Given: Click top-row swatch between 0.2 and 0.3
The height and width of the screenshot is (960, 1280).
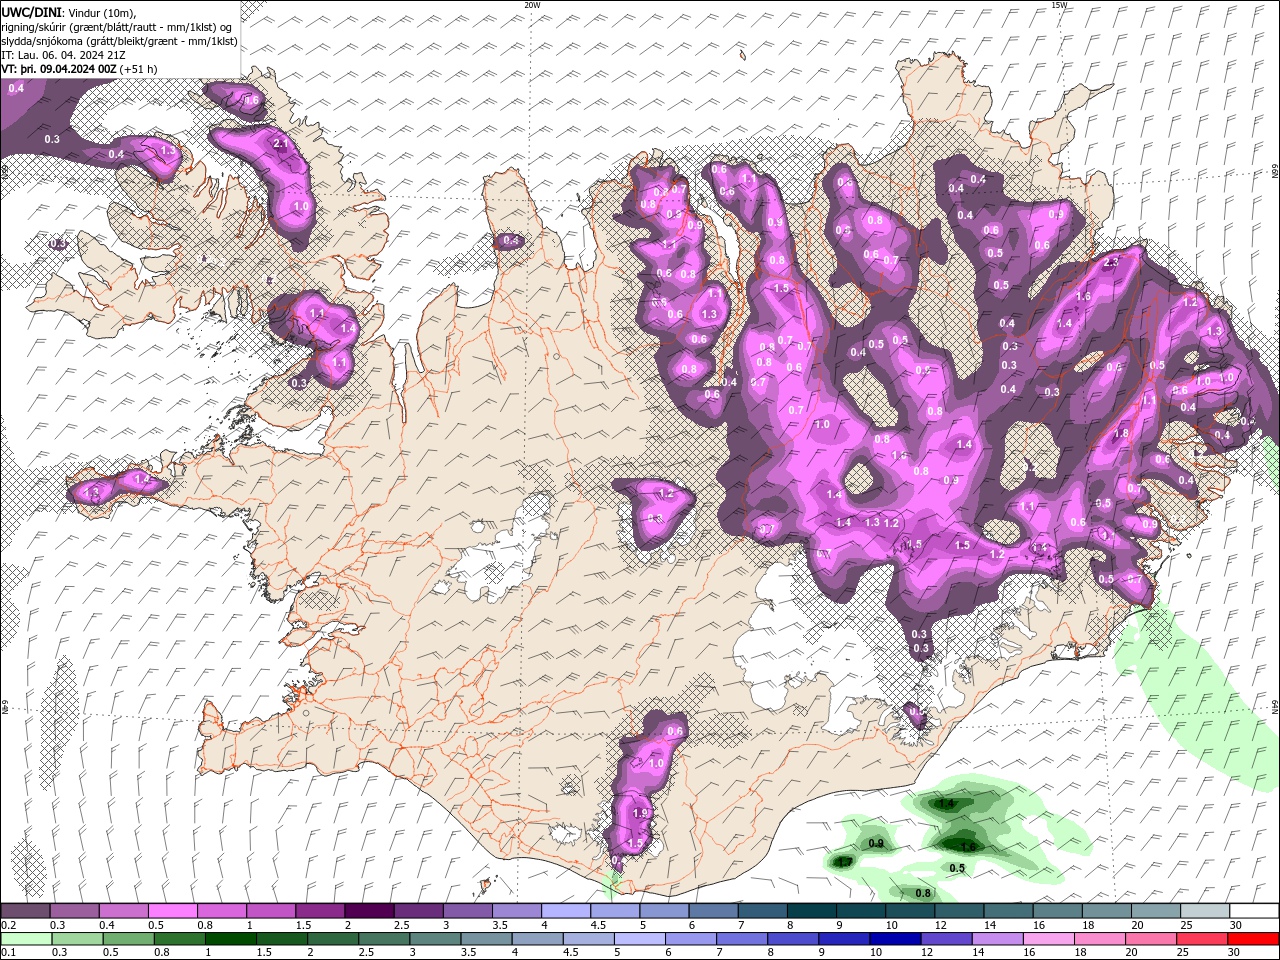Looking at the screenshot, I should (26, 911).
